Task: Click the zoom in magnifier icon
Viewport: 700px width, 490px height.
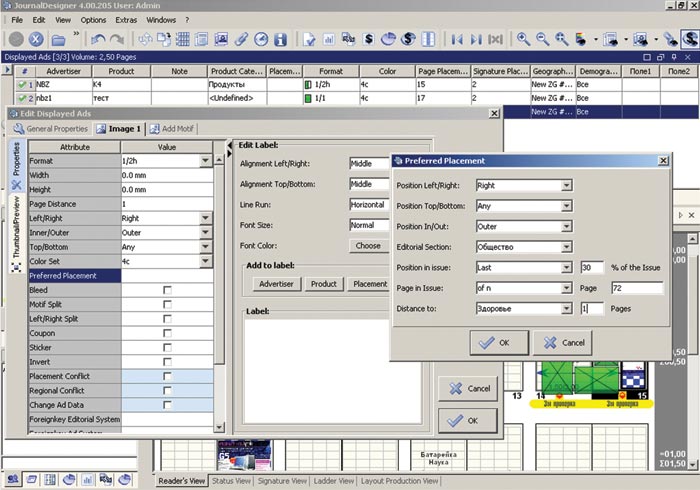Action: pyautogui.click(x=523, y=40)
